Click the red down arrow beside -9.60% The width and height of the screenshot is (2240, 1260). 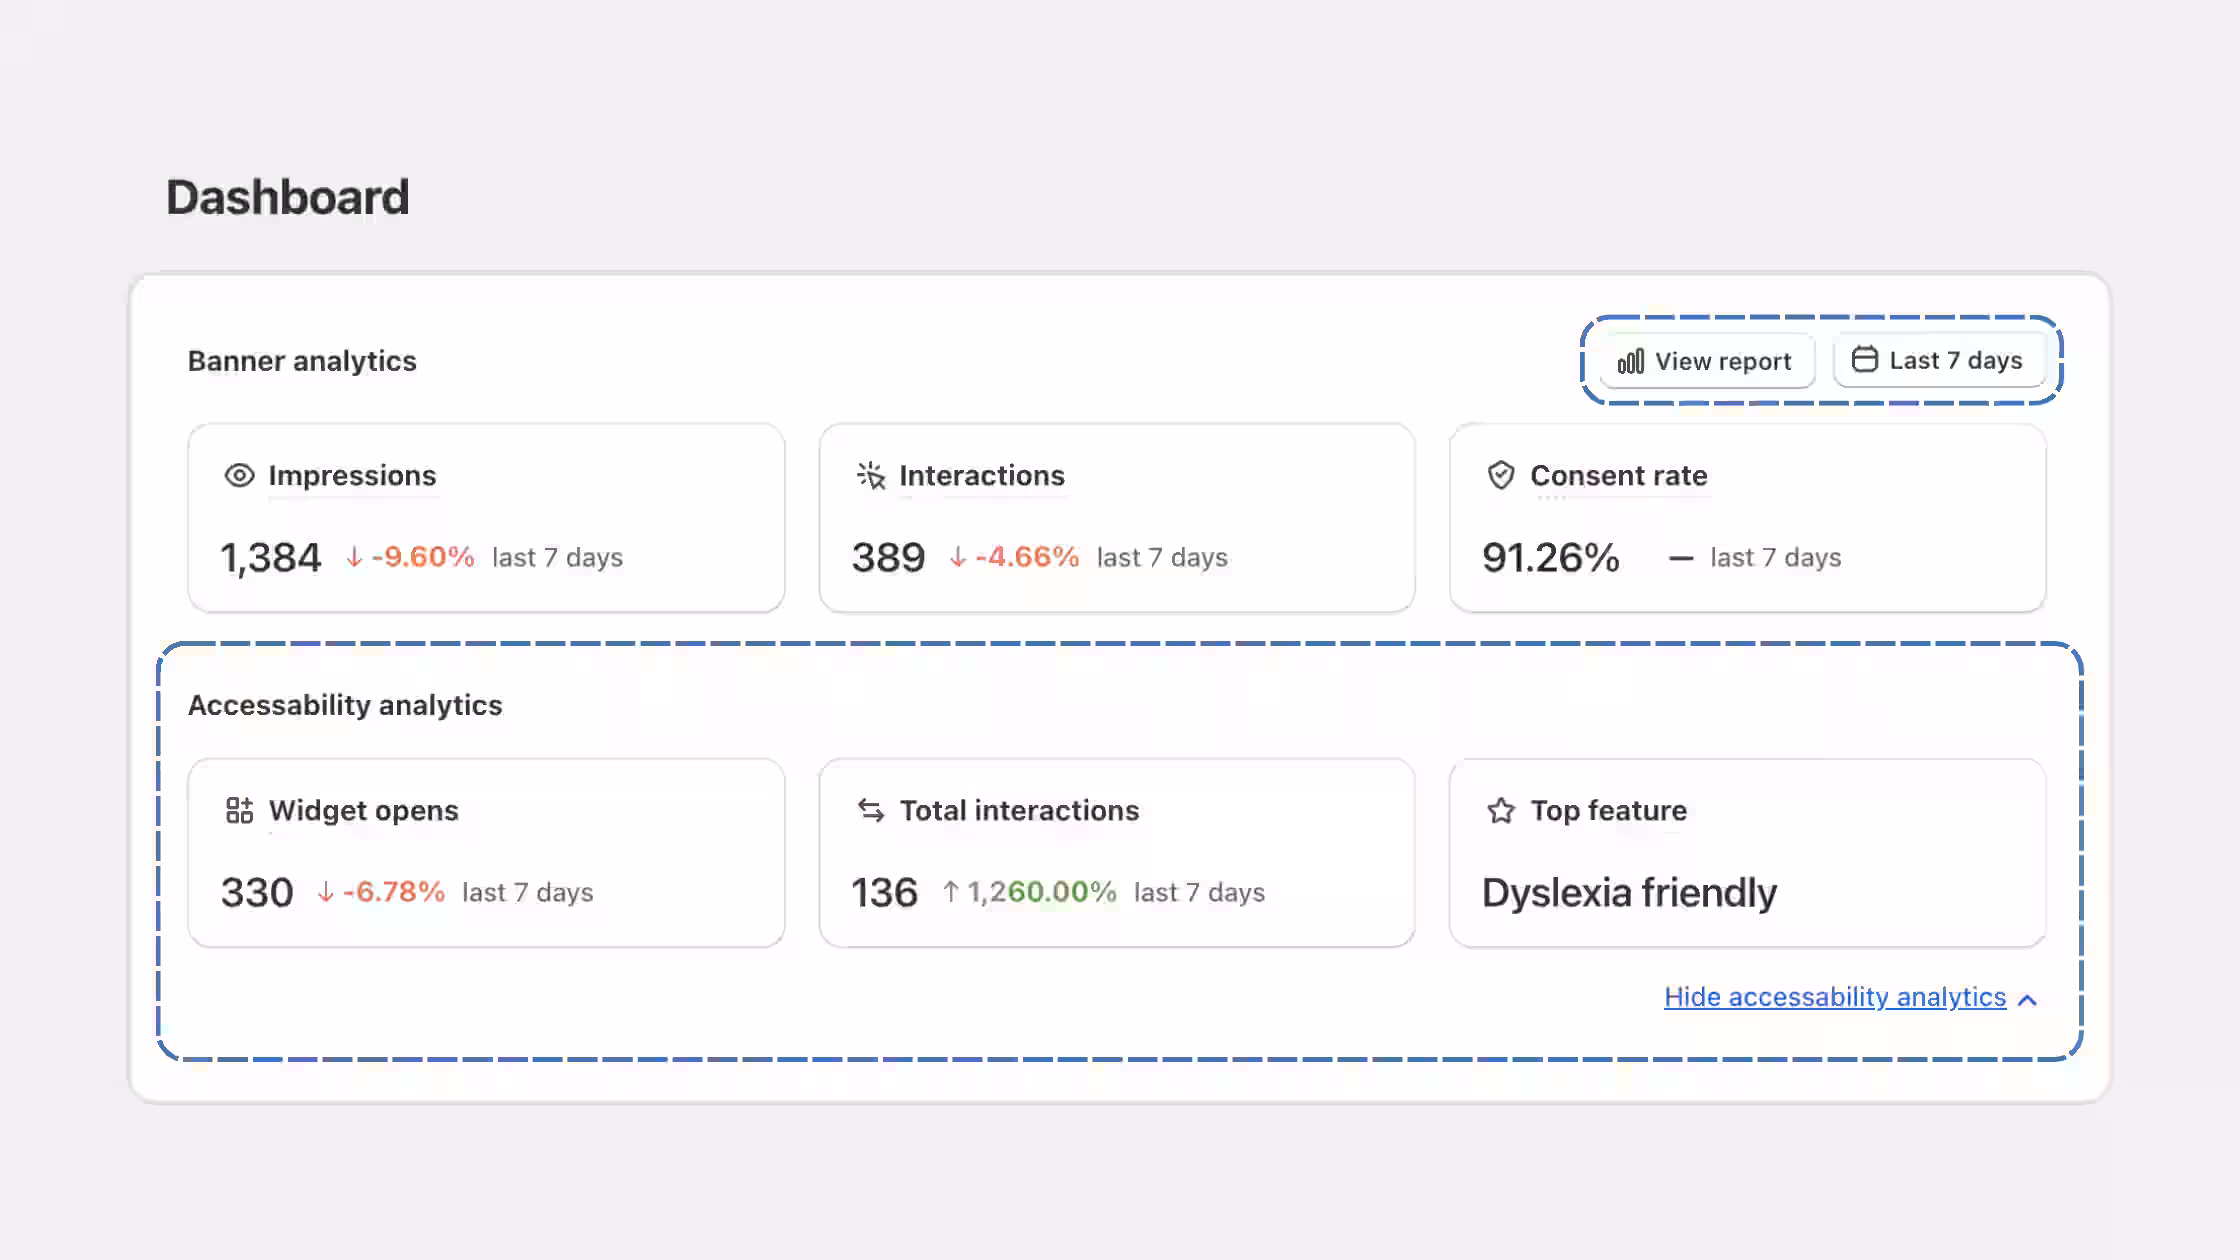point(354,557)
